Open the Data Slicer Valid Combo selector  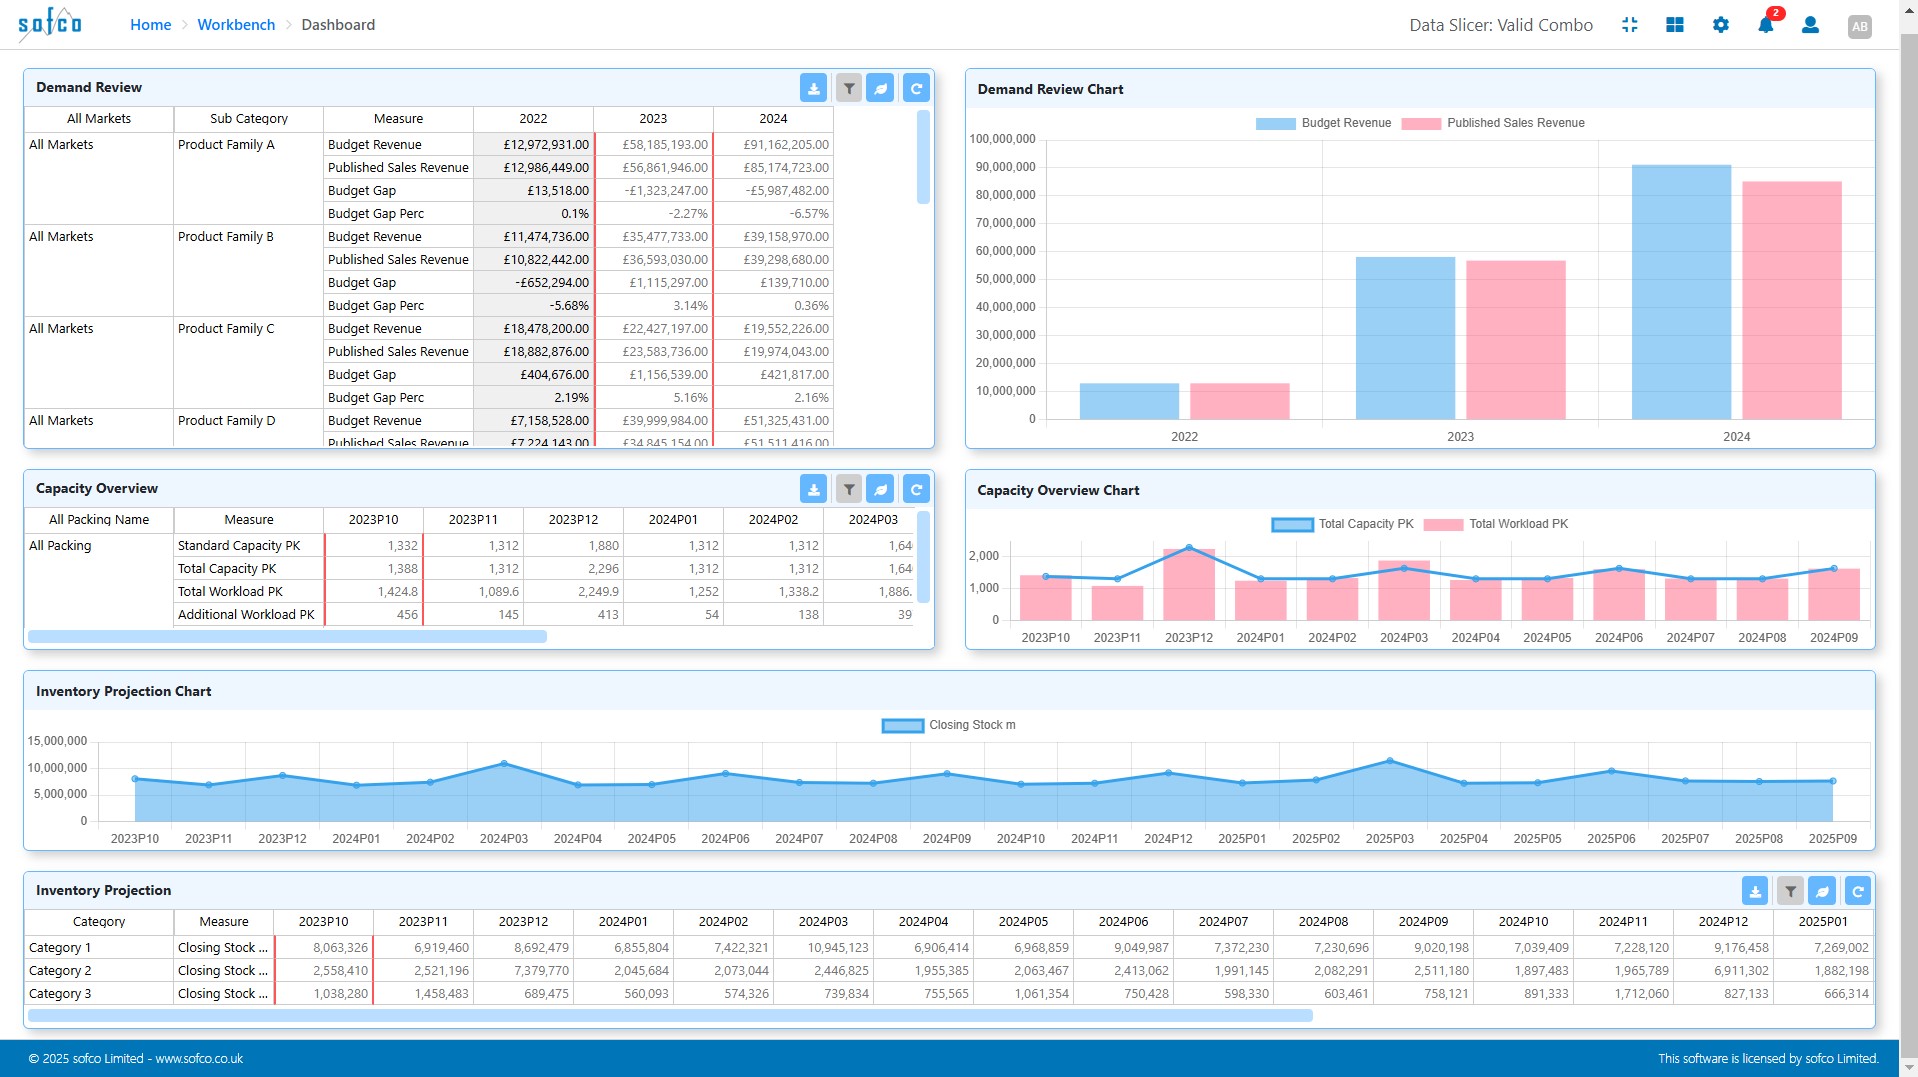1500,24
